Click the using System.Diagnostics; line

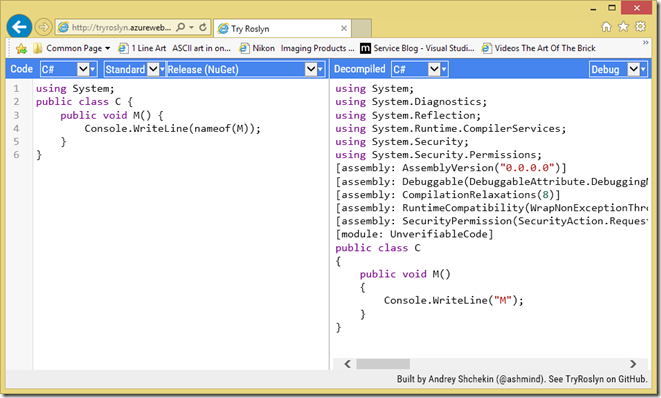pos(411,102)
